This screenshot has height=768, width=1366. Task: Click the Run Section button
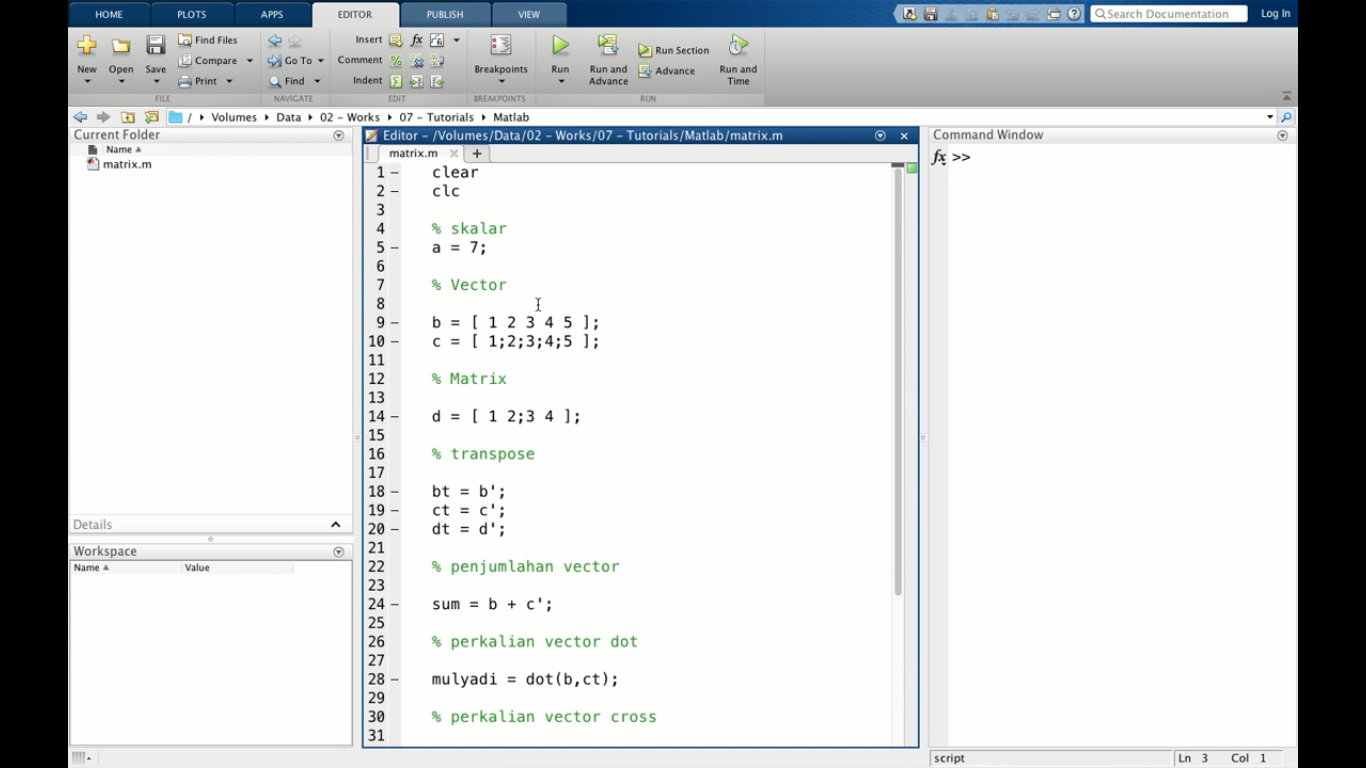[x=674, y=50]
